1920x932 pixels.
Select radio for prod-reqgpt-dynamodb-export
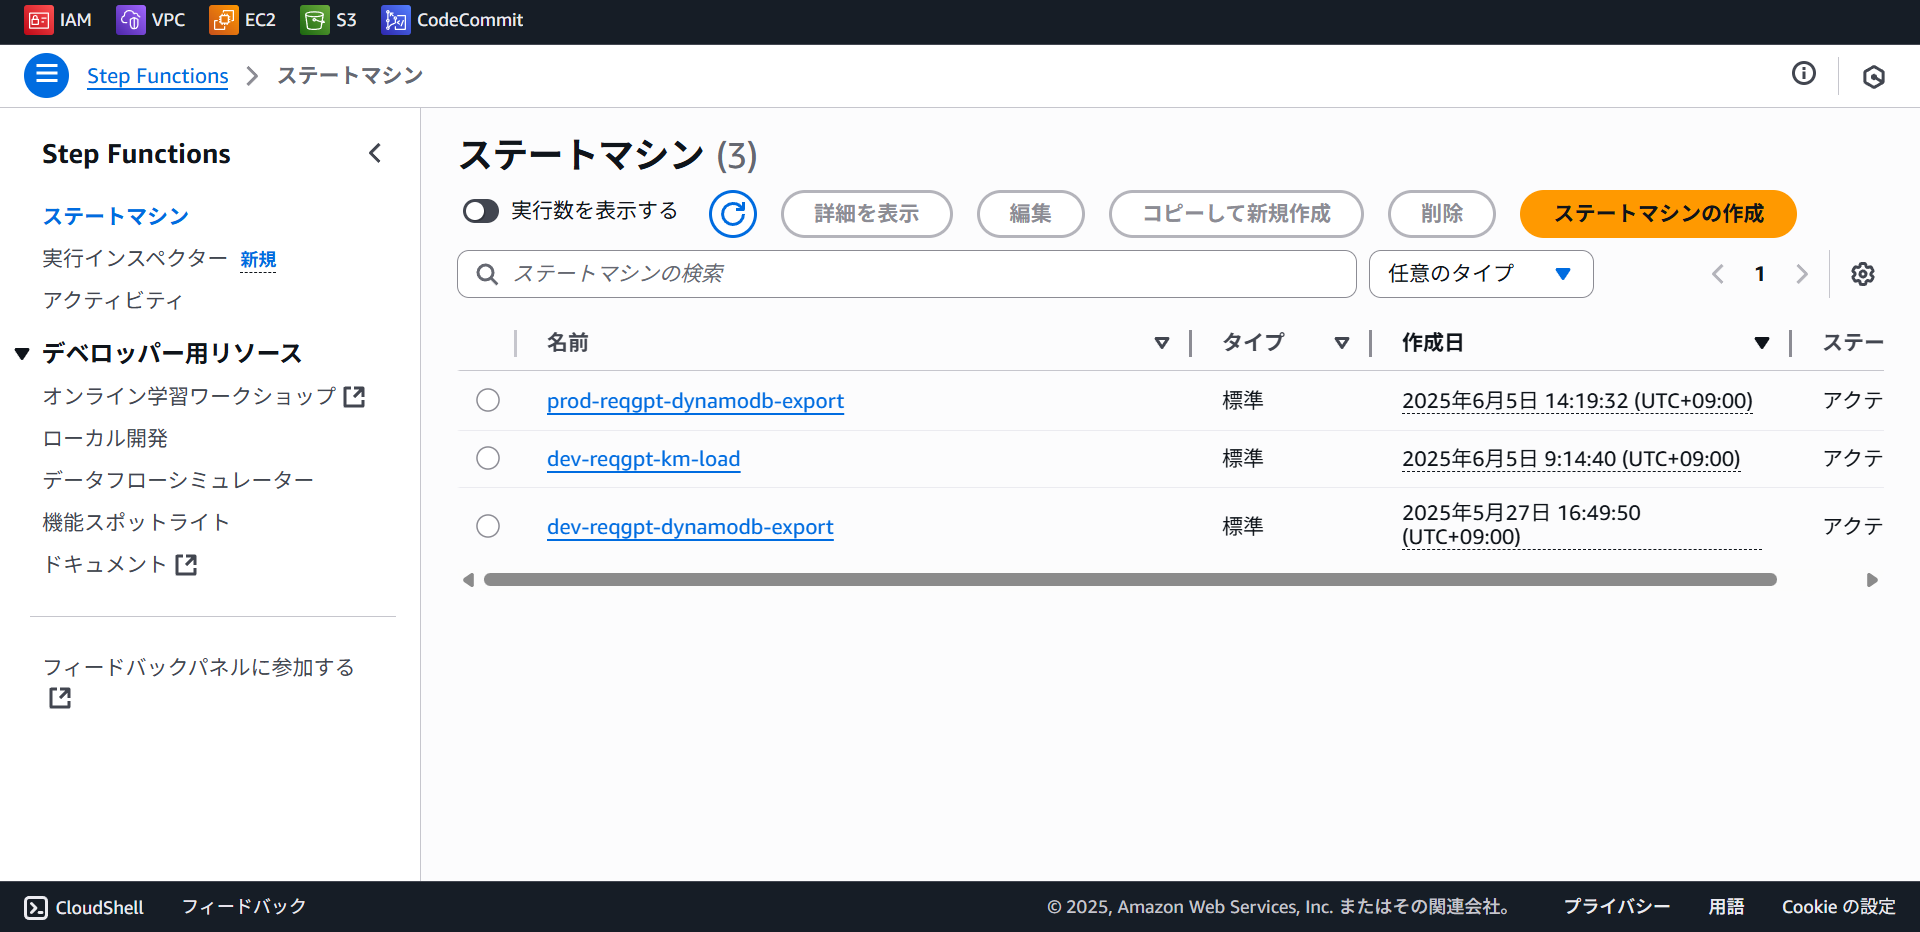[x=488, y=400]
